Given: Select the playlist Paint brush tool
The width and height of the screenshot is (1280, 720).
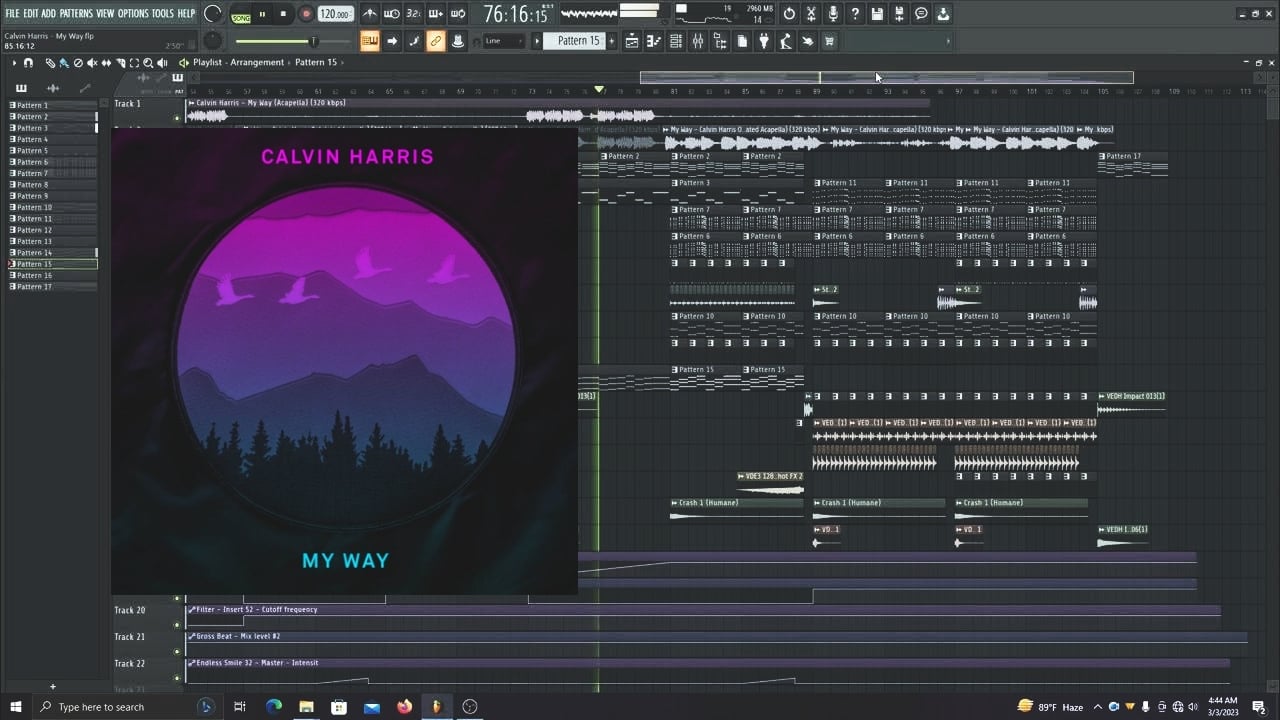Looking at the screenshot, I should pyautogui.click(x=64, y=62).
